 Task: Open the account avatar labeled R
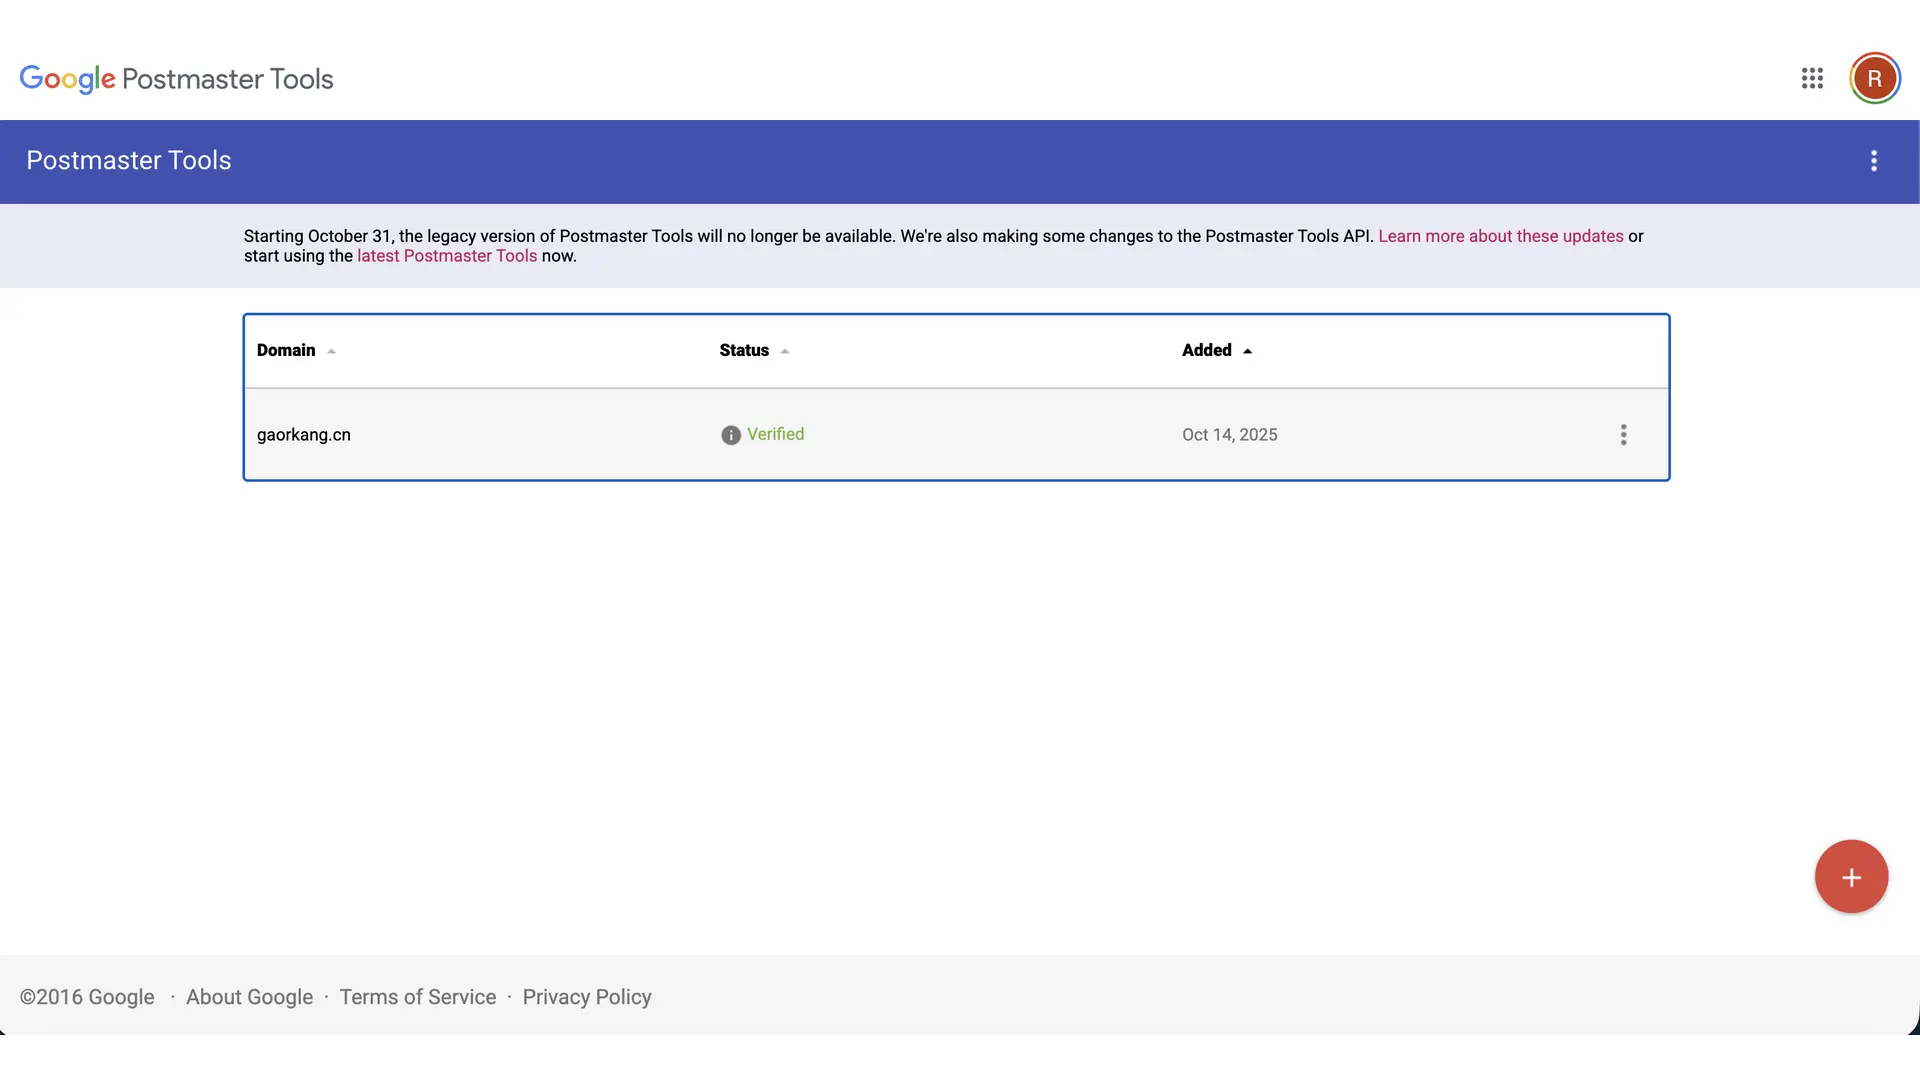[1874, 79]
